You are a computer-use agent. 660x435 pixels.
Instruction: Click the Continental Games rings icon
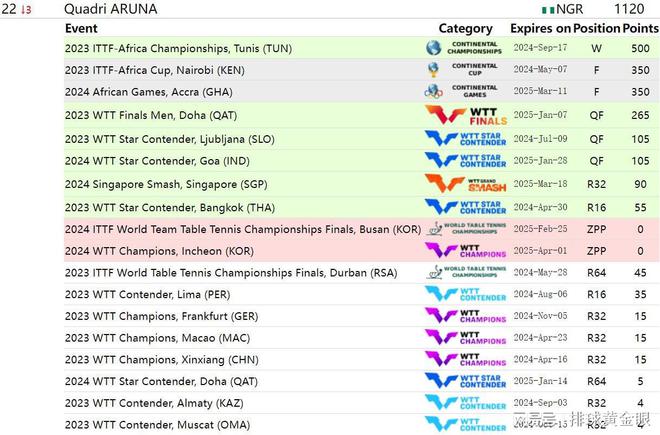433,92
